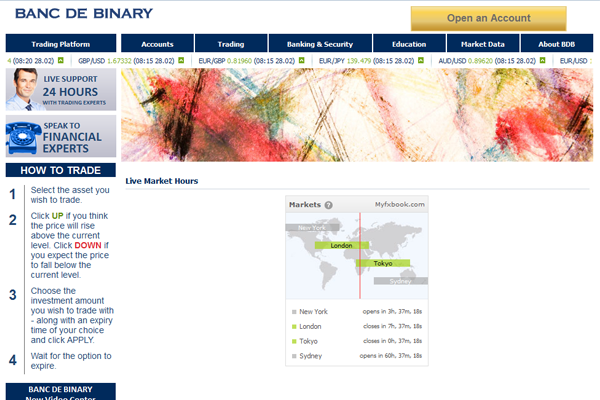Open the About BDB menu
The height and width of the screenshot is (400, 600).
(x=557, y=44)
